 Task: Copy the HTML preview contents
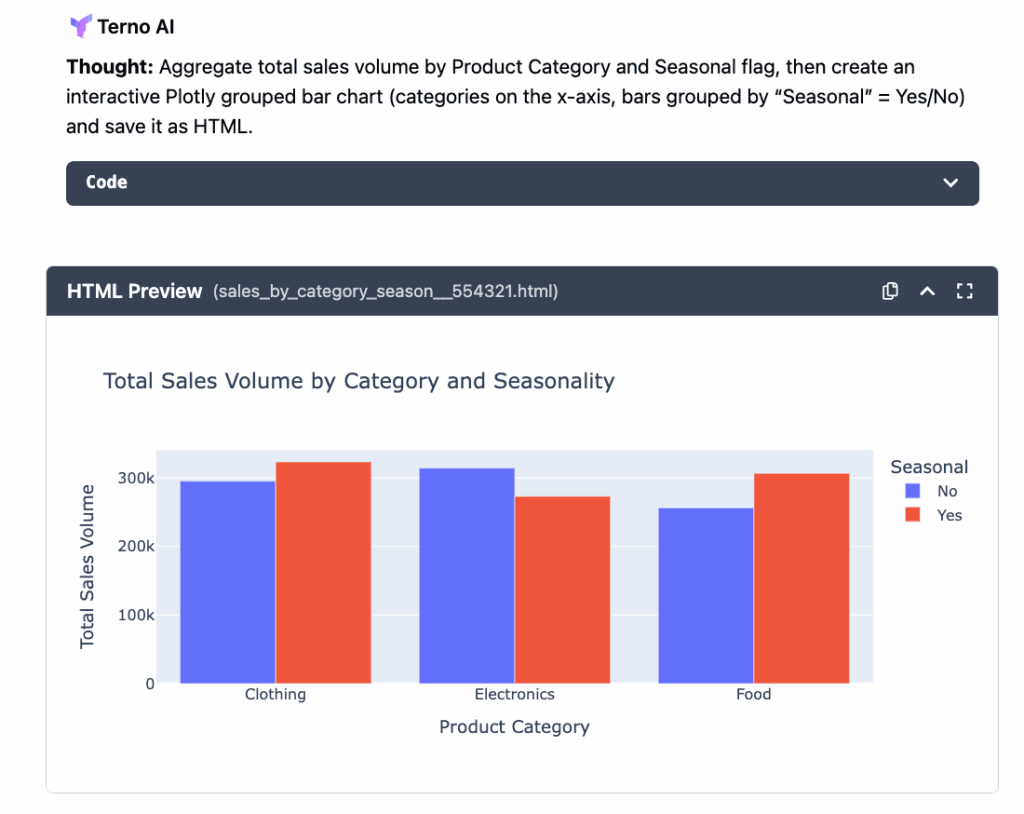point(890,291)
